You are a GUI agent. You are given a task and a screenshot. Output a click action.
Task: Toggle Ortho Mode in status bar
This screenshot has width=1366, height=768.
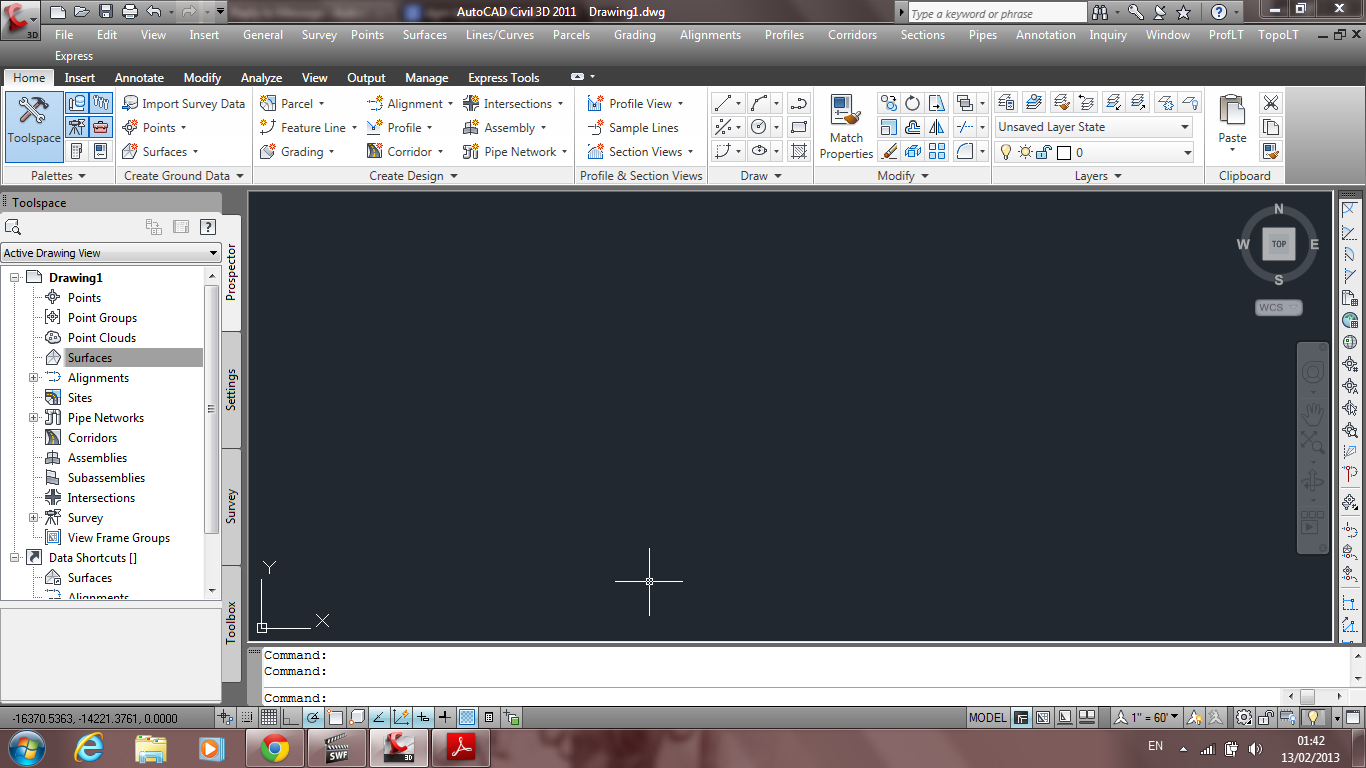coord(290,717)
